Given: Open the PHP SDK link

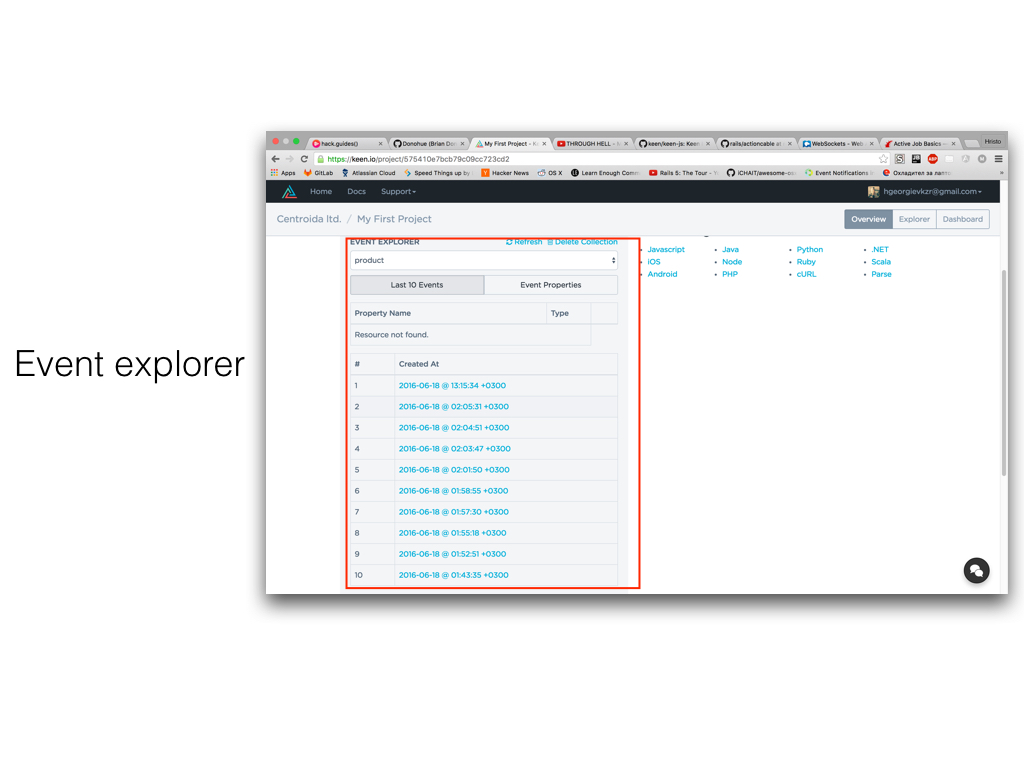Looking at the screenshot, I should (x=730, y=274).
